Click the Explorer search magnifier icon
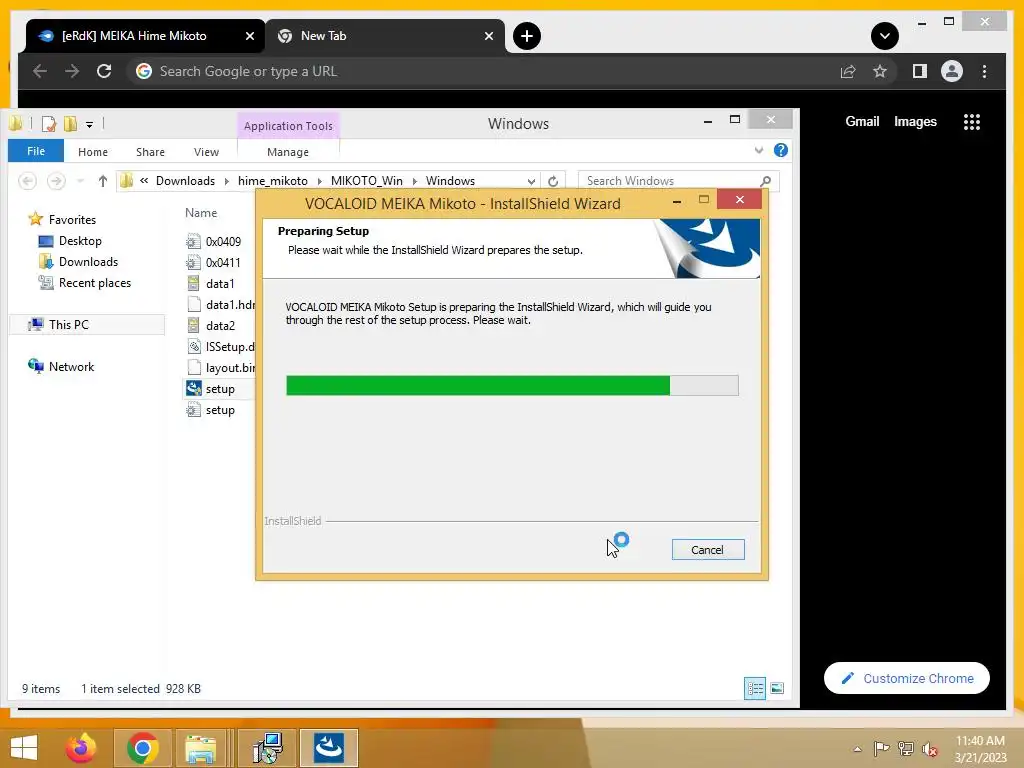The image size is (1024, 768). tap(766, 181)
